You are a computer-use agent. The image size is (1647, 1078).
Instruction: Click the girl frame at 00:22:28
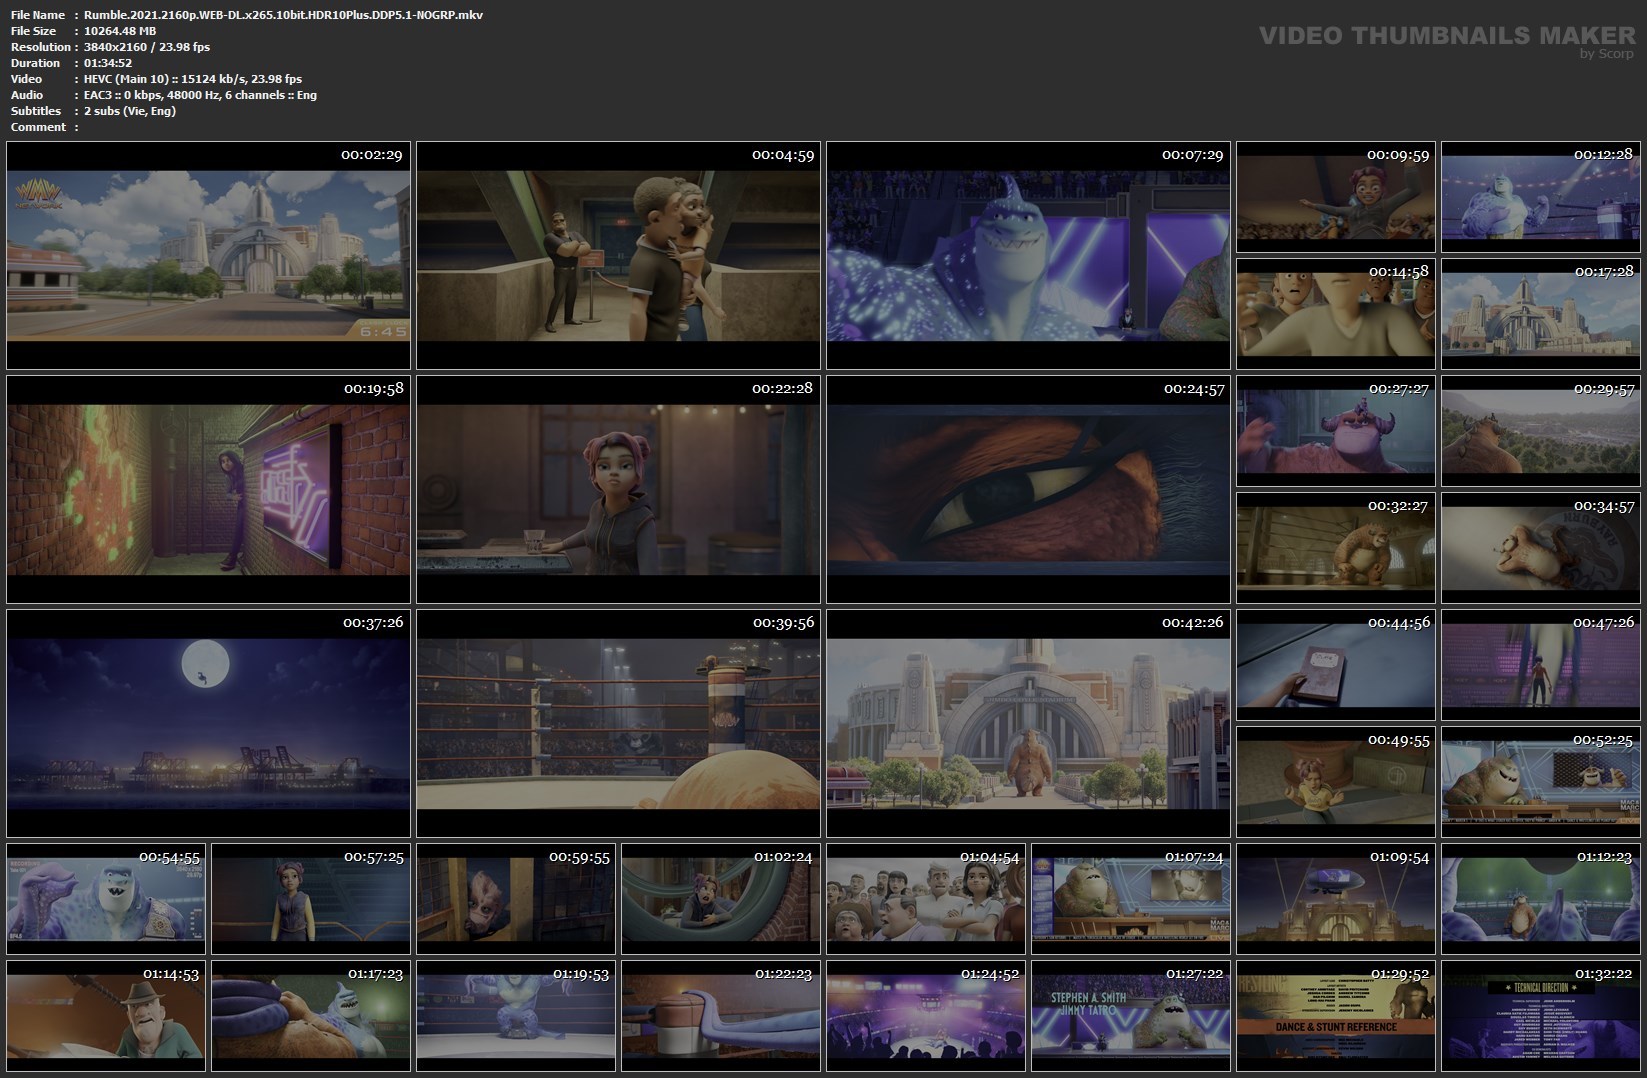pos(618,490)
